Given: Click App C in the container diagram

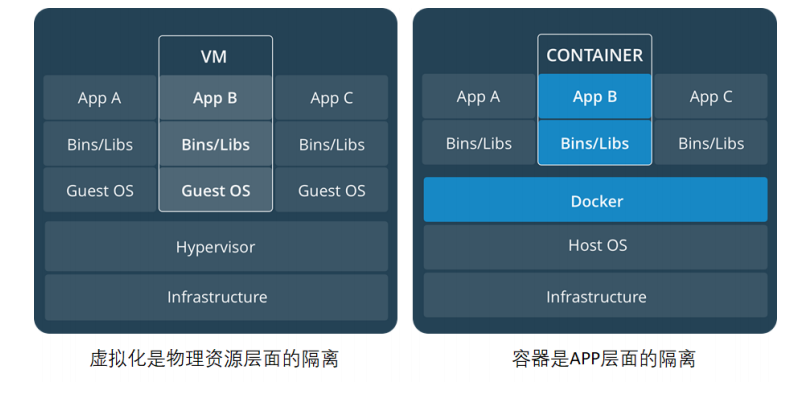Looking at the screenshot, I should point(711,96).
